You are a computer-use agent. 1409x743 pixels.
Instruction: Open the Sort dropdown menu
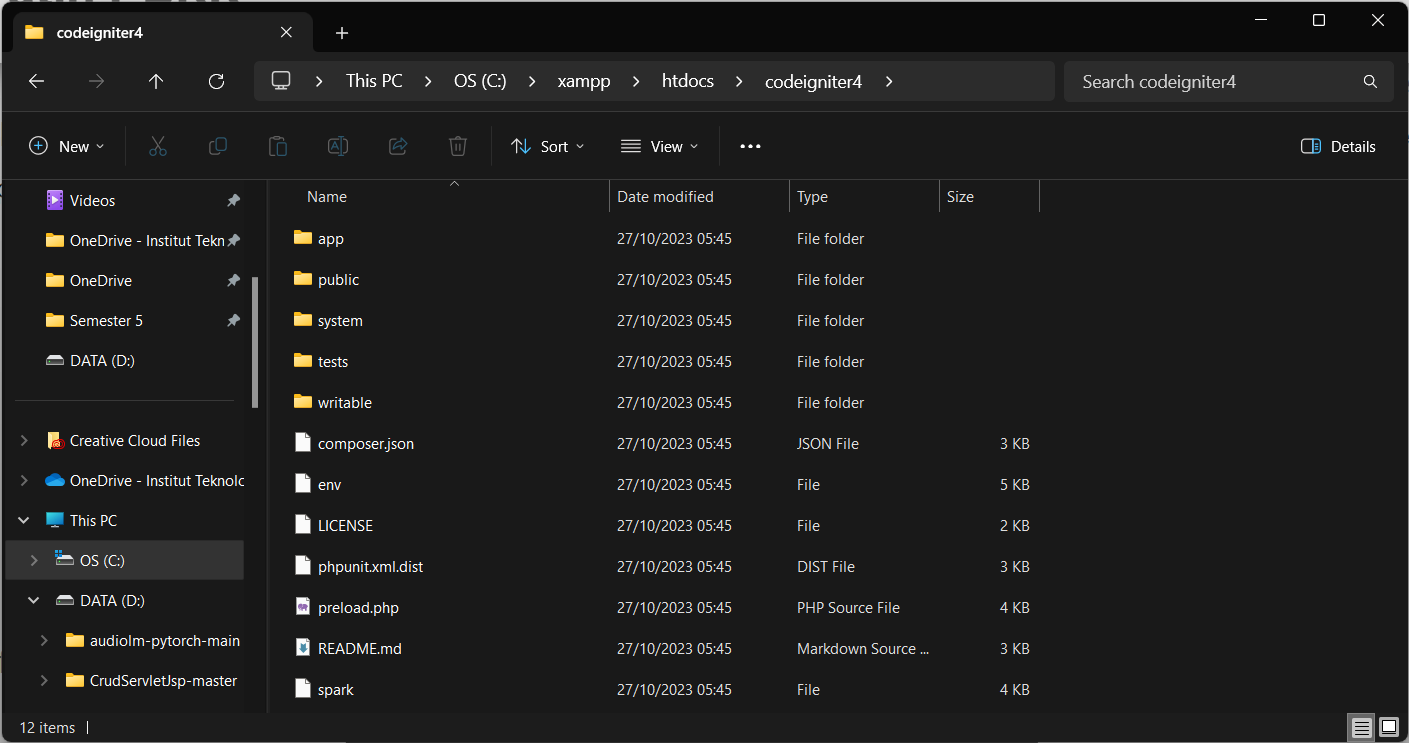pos(548,146)
